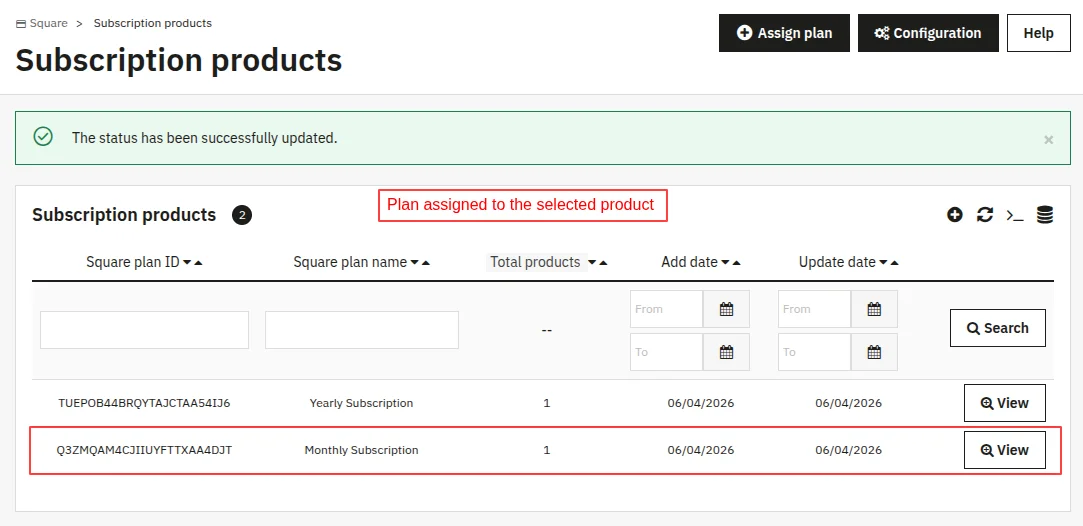Sort Square plan ID ascending
Screen dimensions: 1083x526
(198, 262)
